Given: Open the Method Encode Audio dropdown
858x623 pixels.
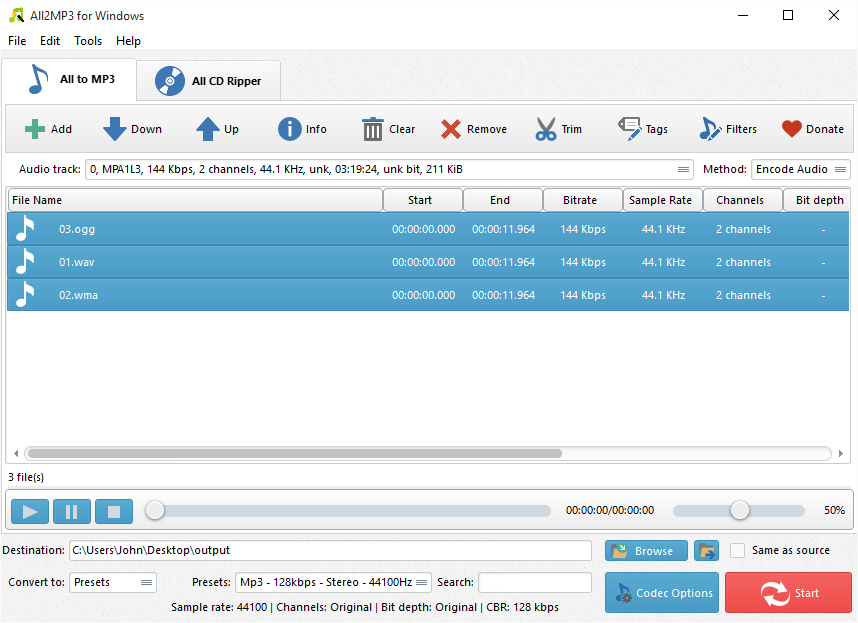Looking at the screenshot, I should pyautogui.click(x=801, y=170).
